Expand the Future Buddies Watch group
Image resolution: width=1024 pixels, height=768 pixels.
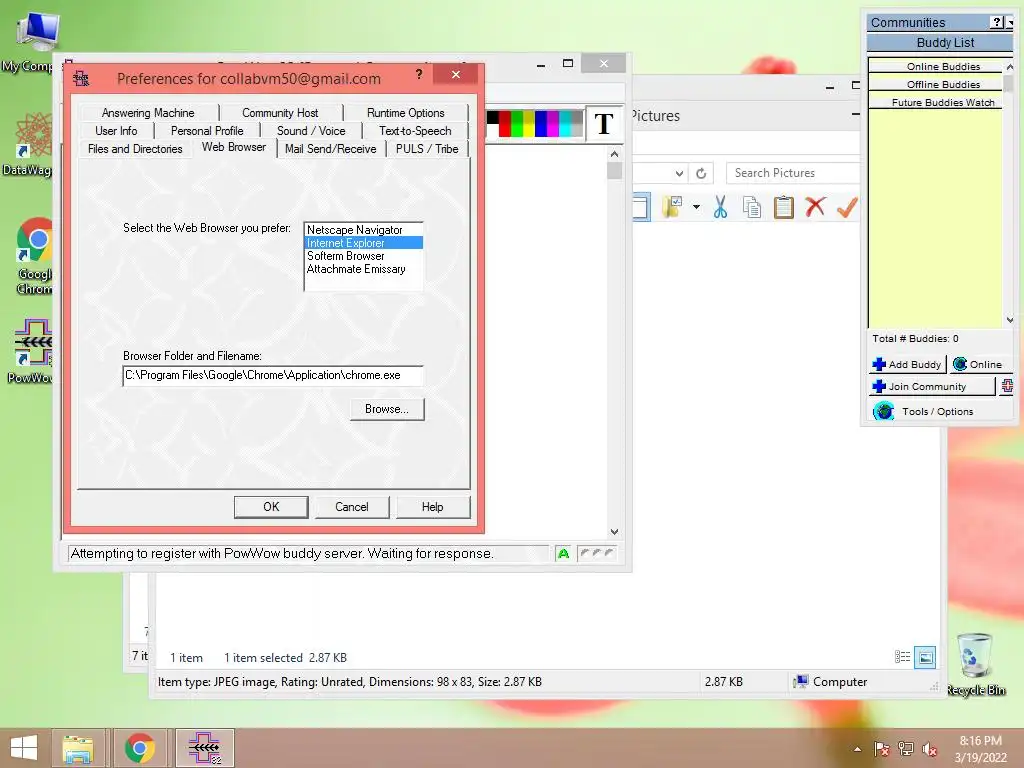point(935,103)
